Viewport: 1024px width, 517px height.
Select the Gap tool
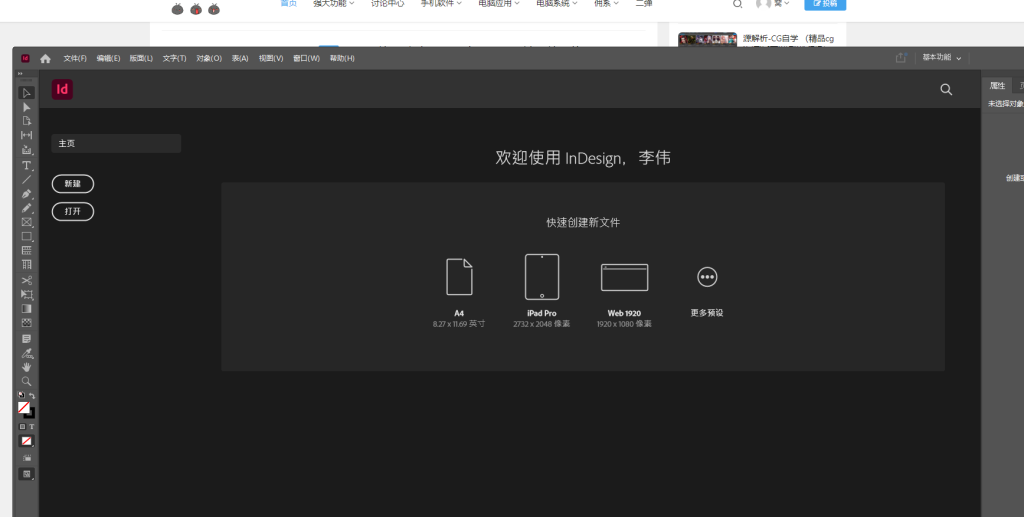pyautogui.click(x=26, y=135)
